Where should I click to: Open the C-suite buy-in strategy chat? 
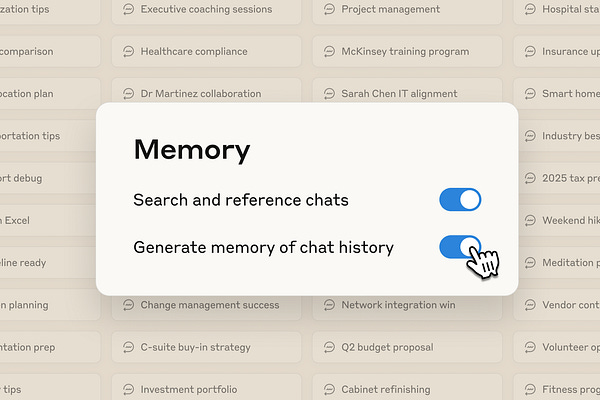[x=206, y=347]
